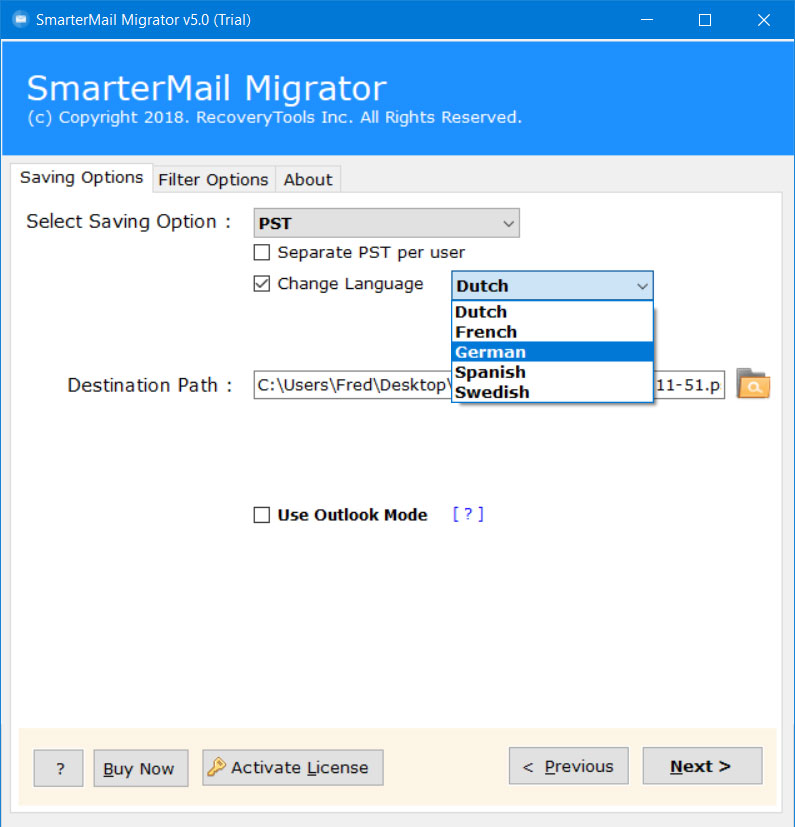Click the question mark help button
Viewport: 795px width, 827px height.
(x=59, y=768)
